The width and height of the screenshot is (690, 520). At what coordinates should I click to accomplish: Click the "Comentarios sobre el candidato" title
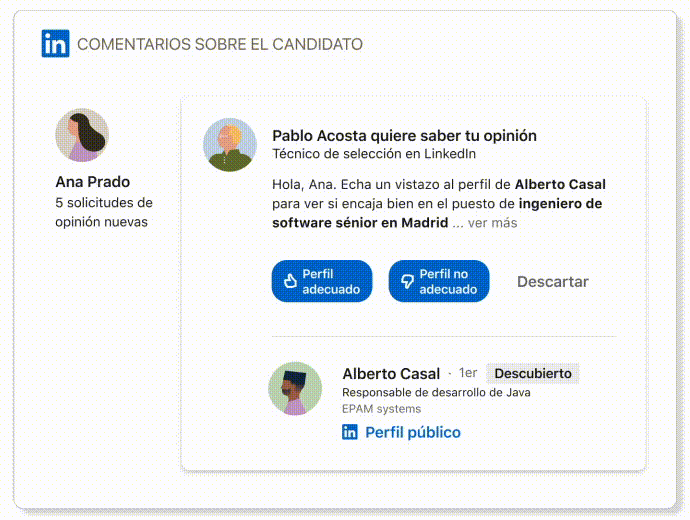tap(220, 44)
